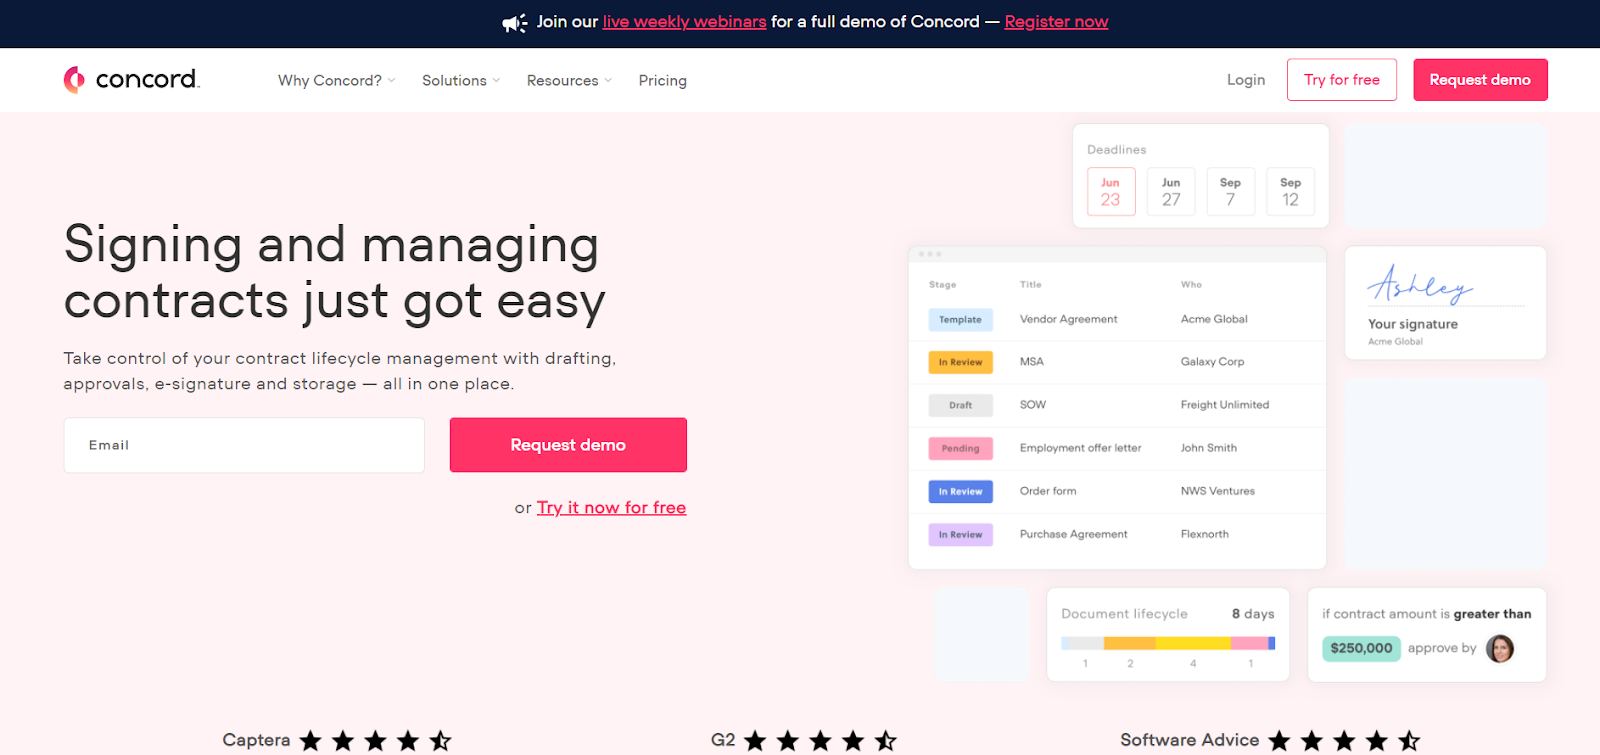1600x755 pixels.
Task: Select the Jun 27 deadline
Action: [1171, 192]
